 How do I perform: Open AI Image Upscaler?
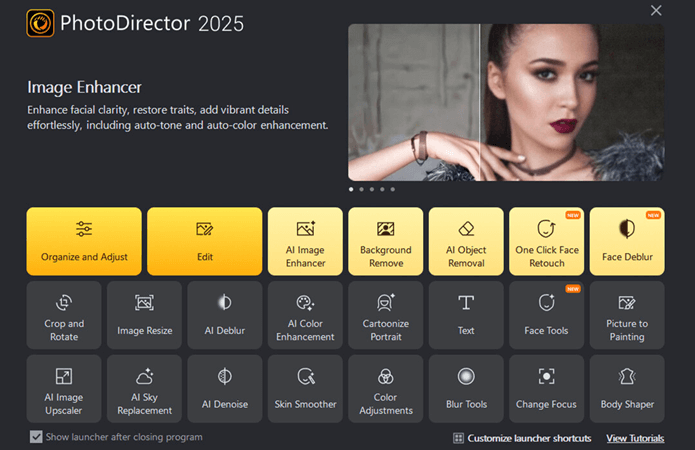click(64, 388)
